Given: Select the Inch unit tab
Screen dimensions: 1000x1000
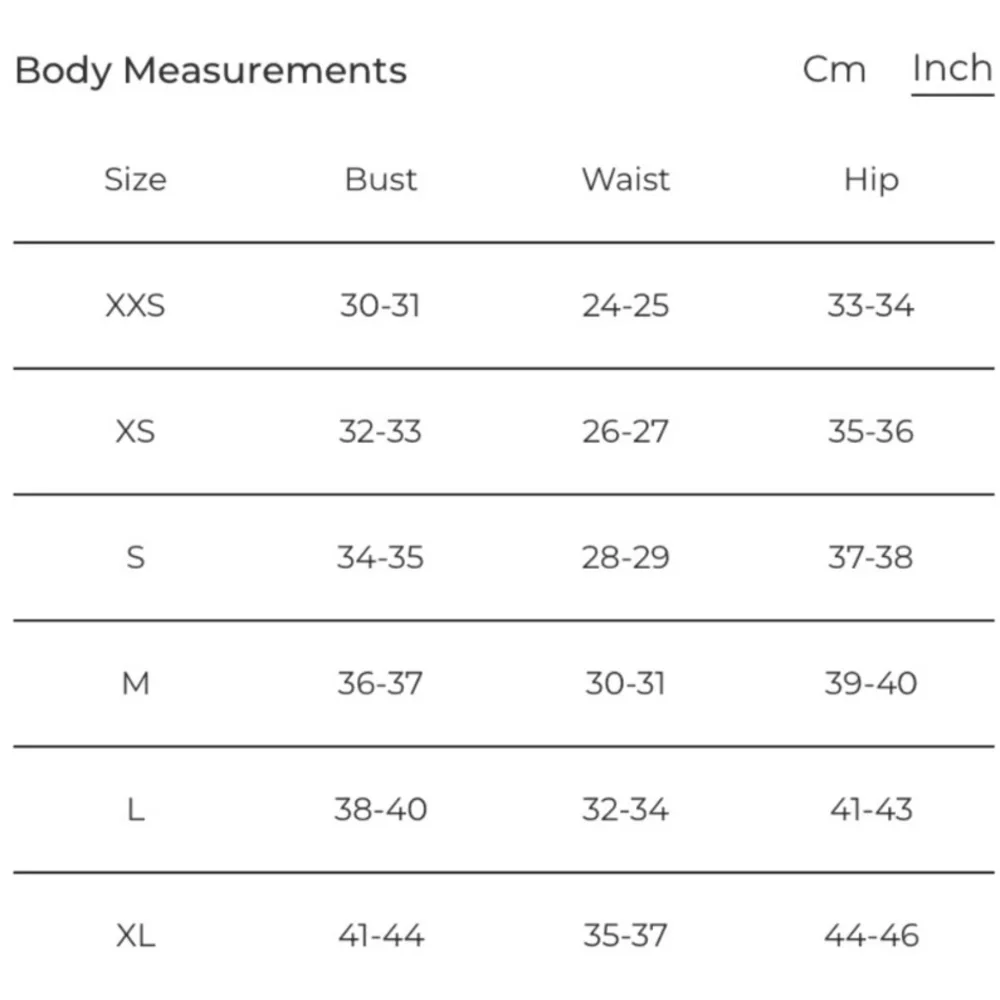Looking at the screenshot, I should click(x=952, y=69).
